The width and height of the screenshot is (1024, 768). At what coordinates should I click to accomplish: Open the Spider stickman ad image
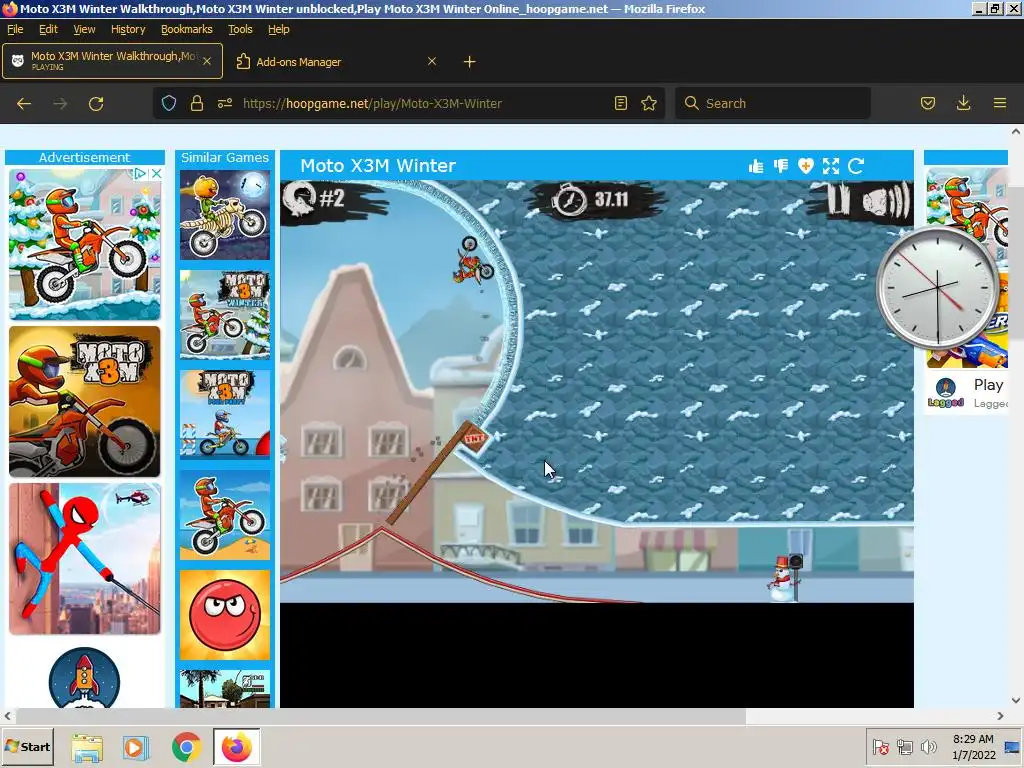pyautogui.click(x=84, y=559)
